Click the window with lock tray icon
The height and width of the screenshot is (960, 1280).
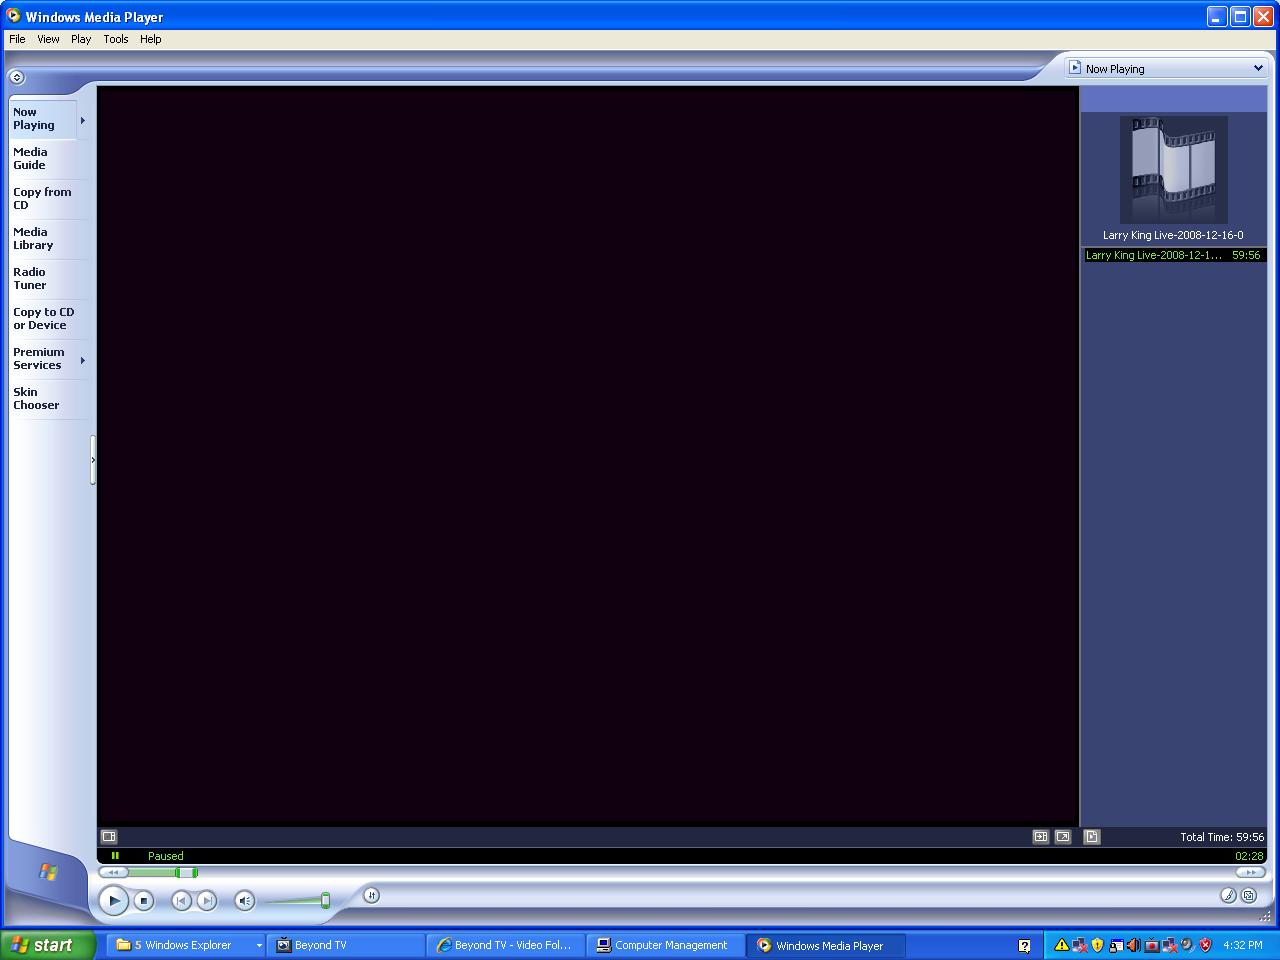(1116, 945)
